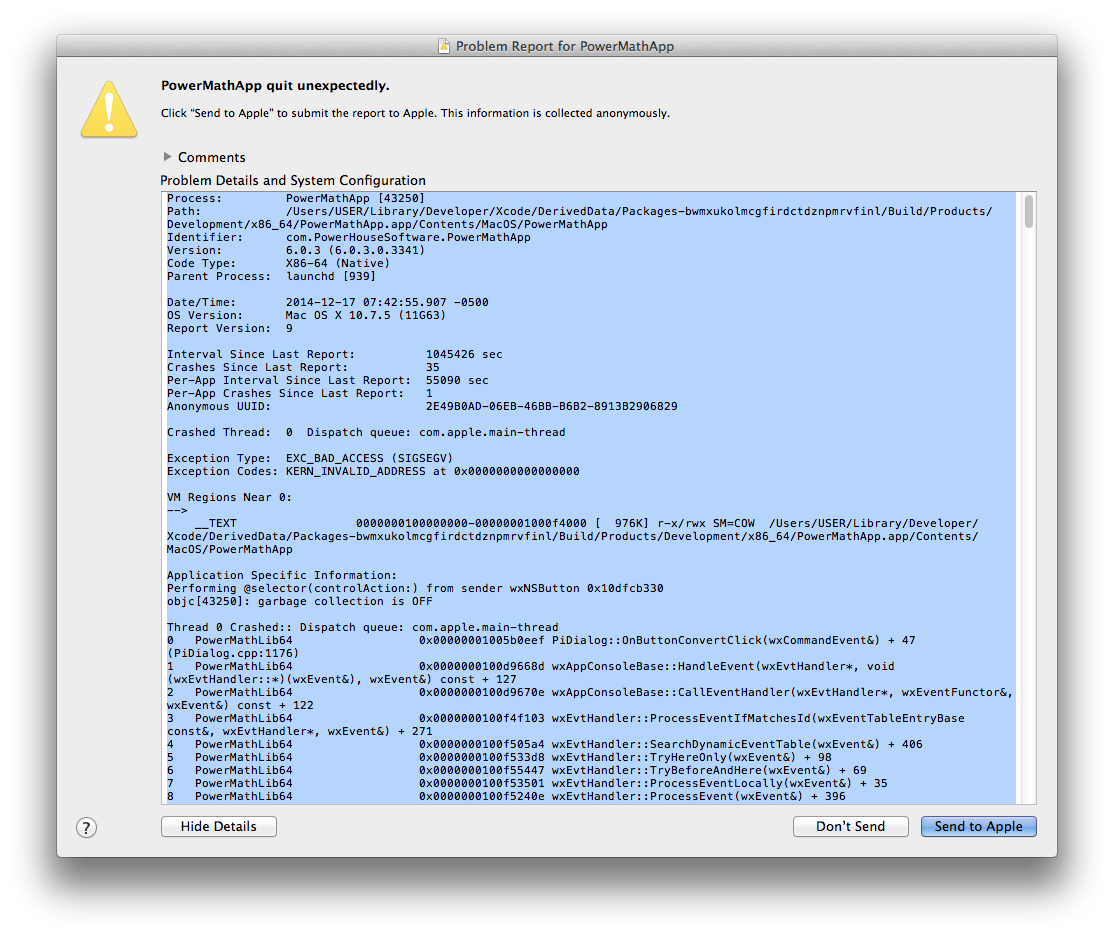Viewport: 1114px width, 936px height.
Task: Click stack frame 1 'wxAppConsoleBase::HandleEvent'
Action: [531, 672]
